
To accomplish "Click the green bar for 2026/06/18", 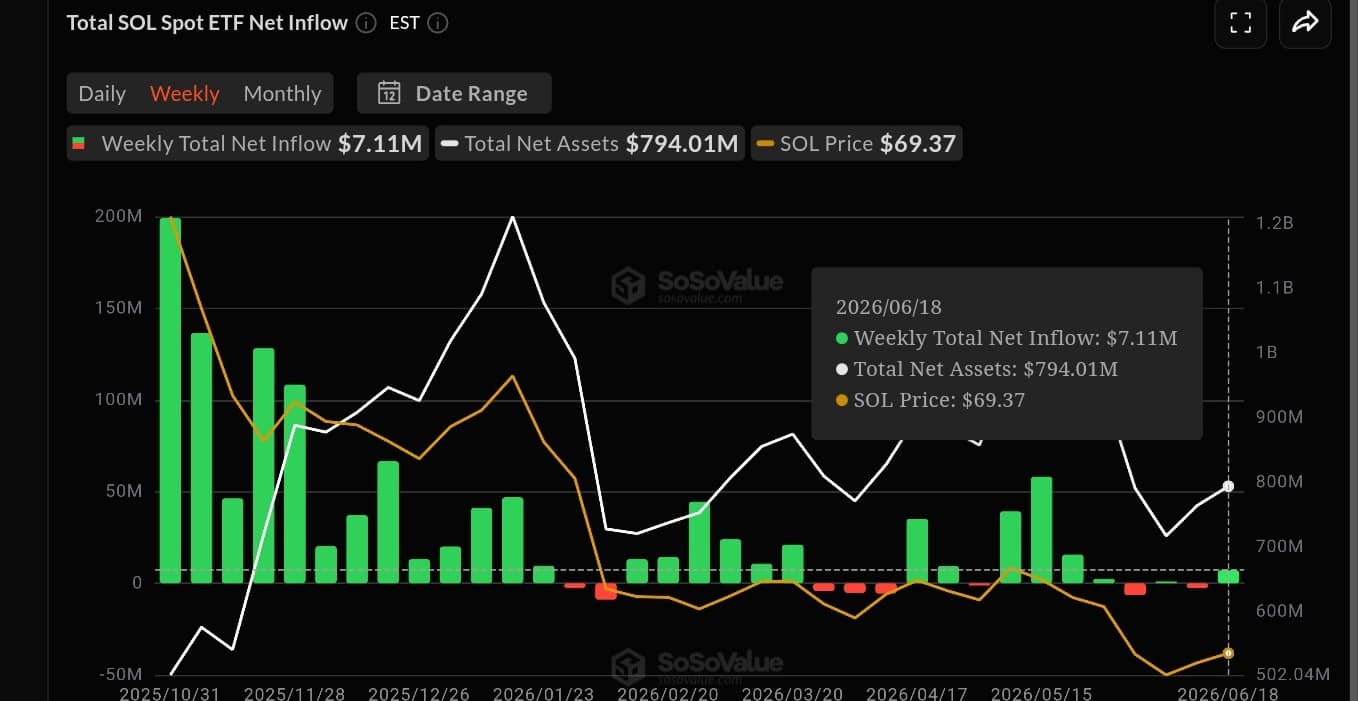I will 1228,576.
